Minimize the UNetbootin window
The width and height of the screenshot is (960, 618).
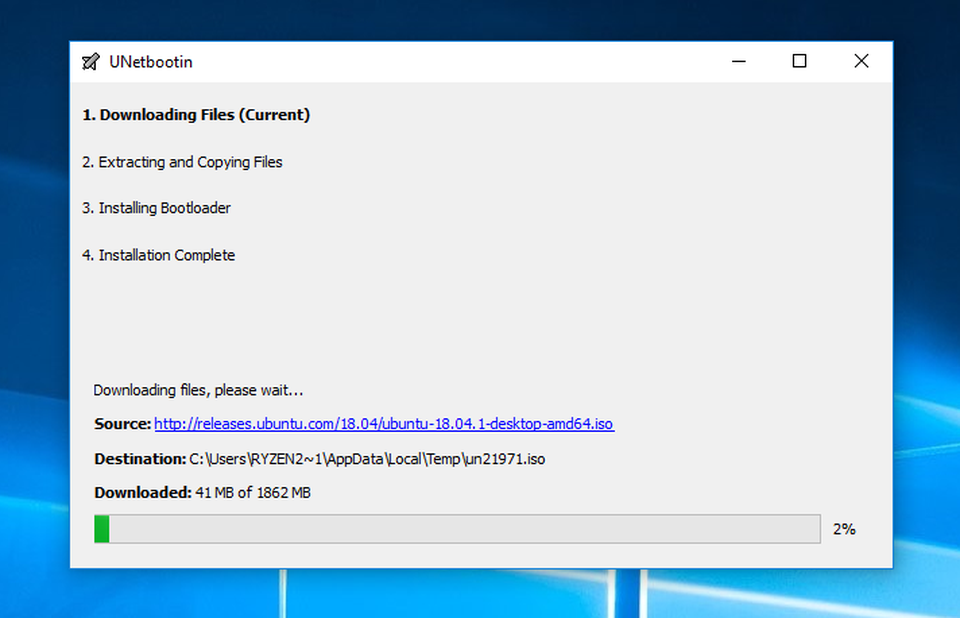tap(739, 61)
